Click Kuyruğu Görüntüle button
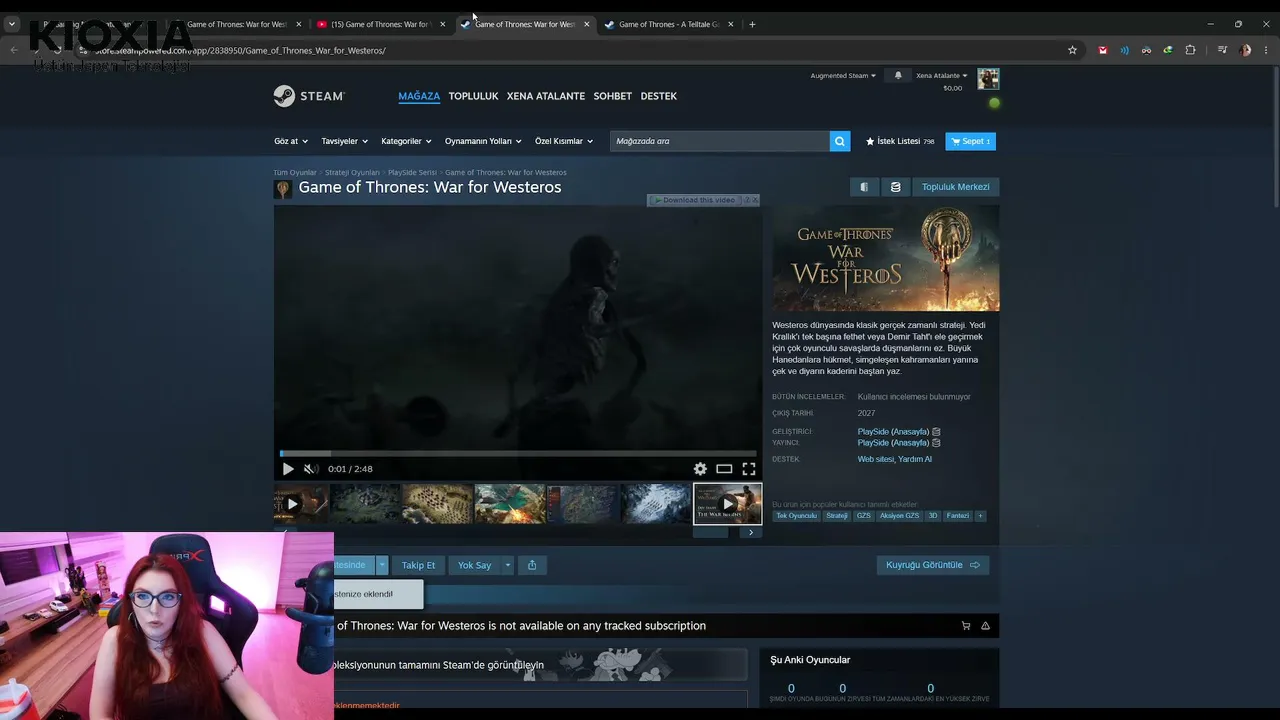The width and height of the screenshot is (1280, 720). (x=933, y=565)
